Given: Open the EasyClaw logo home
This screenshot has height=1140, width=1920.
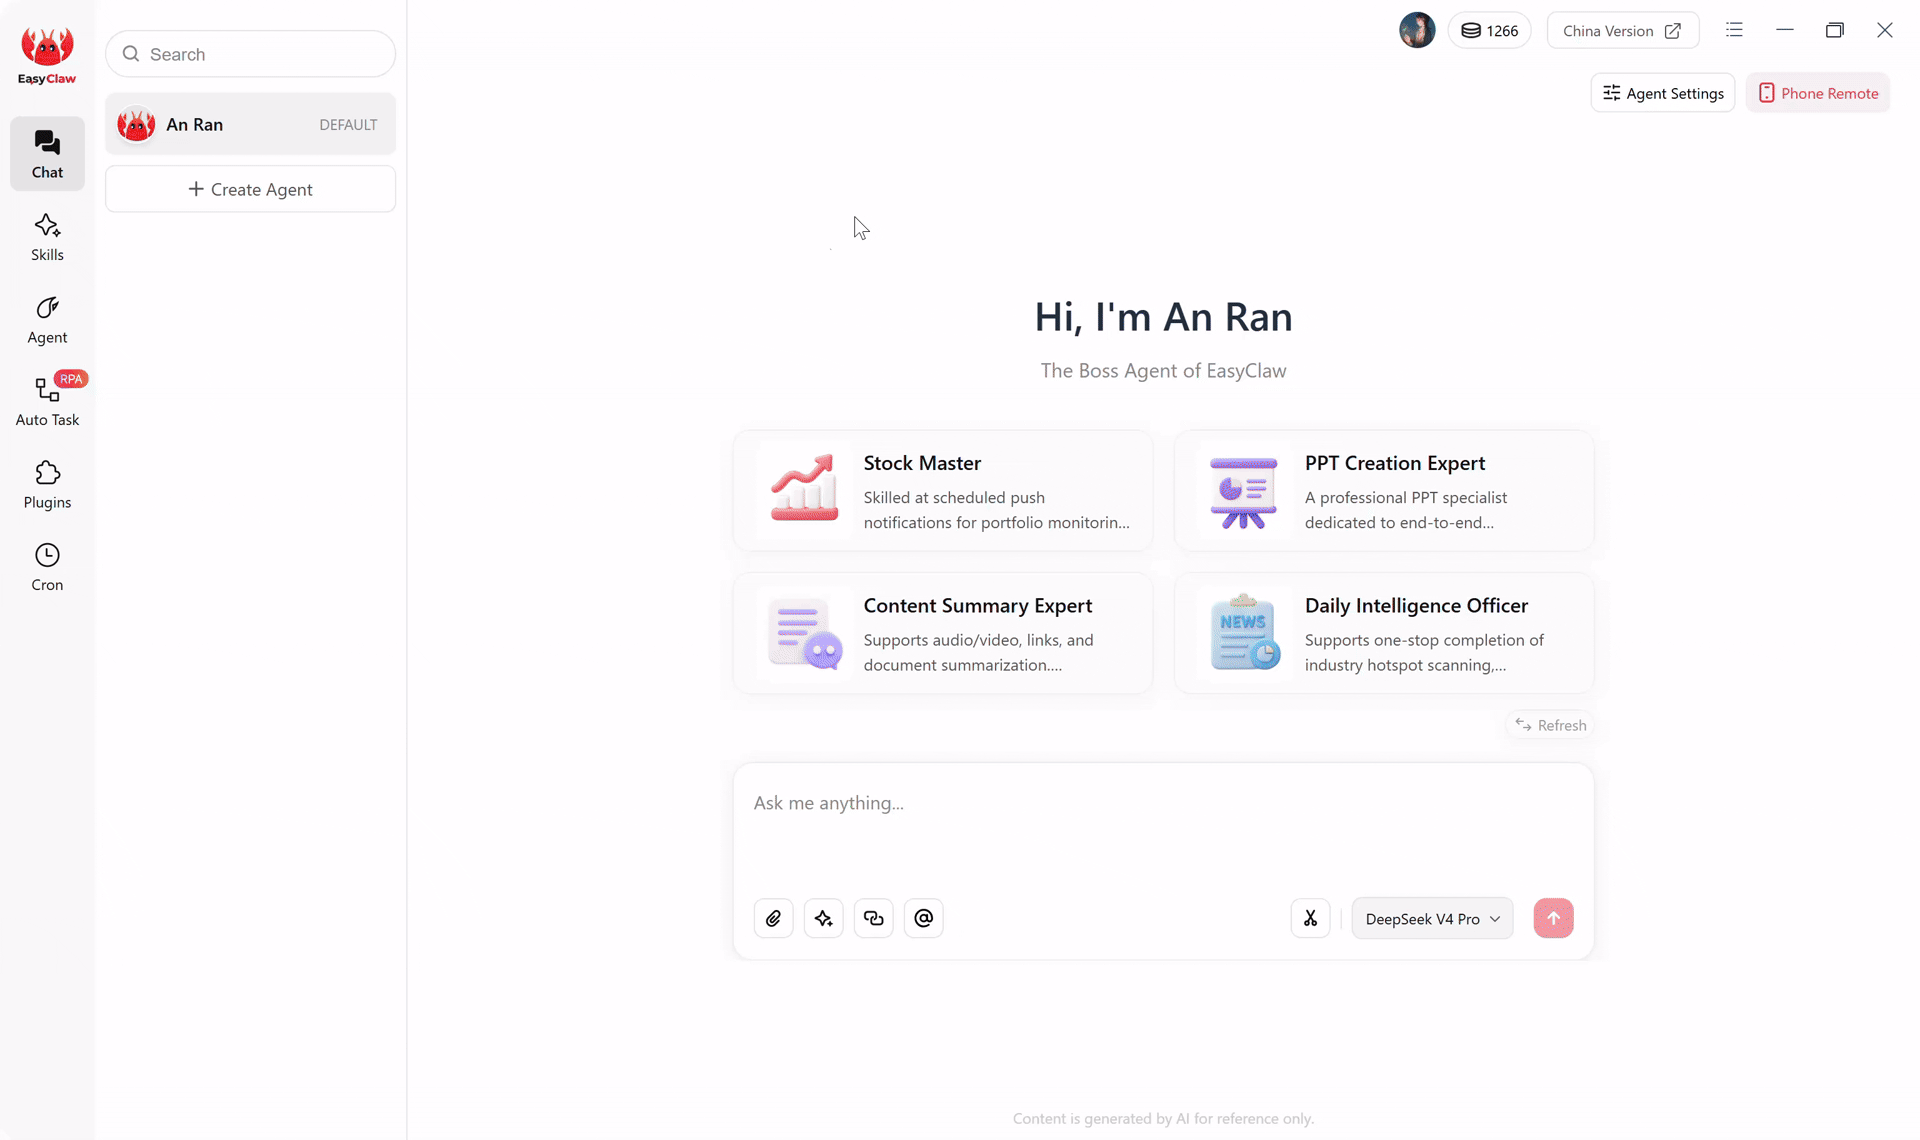Looking at the screenshot, I should pyautogui.click(x=47, y=56).
